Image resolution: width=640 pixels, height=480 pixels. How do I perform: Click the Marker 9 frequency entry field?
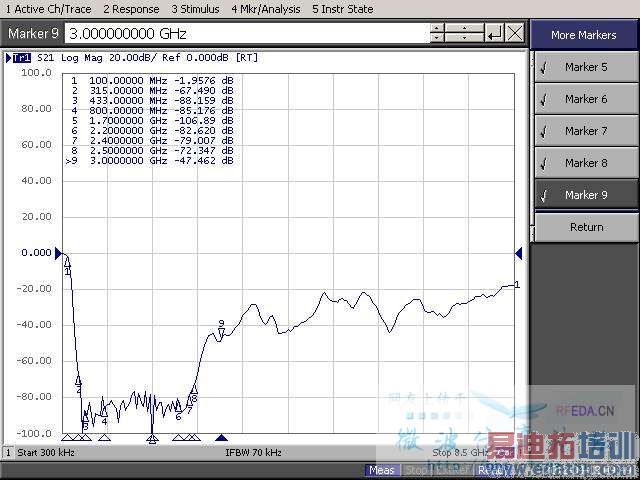pos(247,33)
